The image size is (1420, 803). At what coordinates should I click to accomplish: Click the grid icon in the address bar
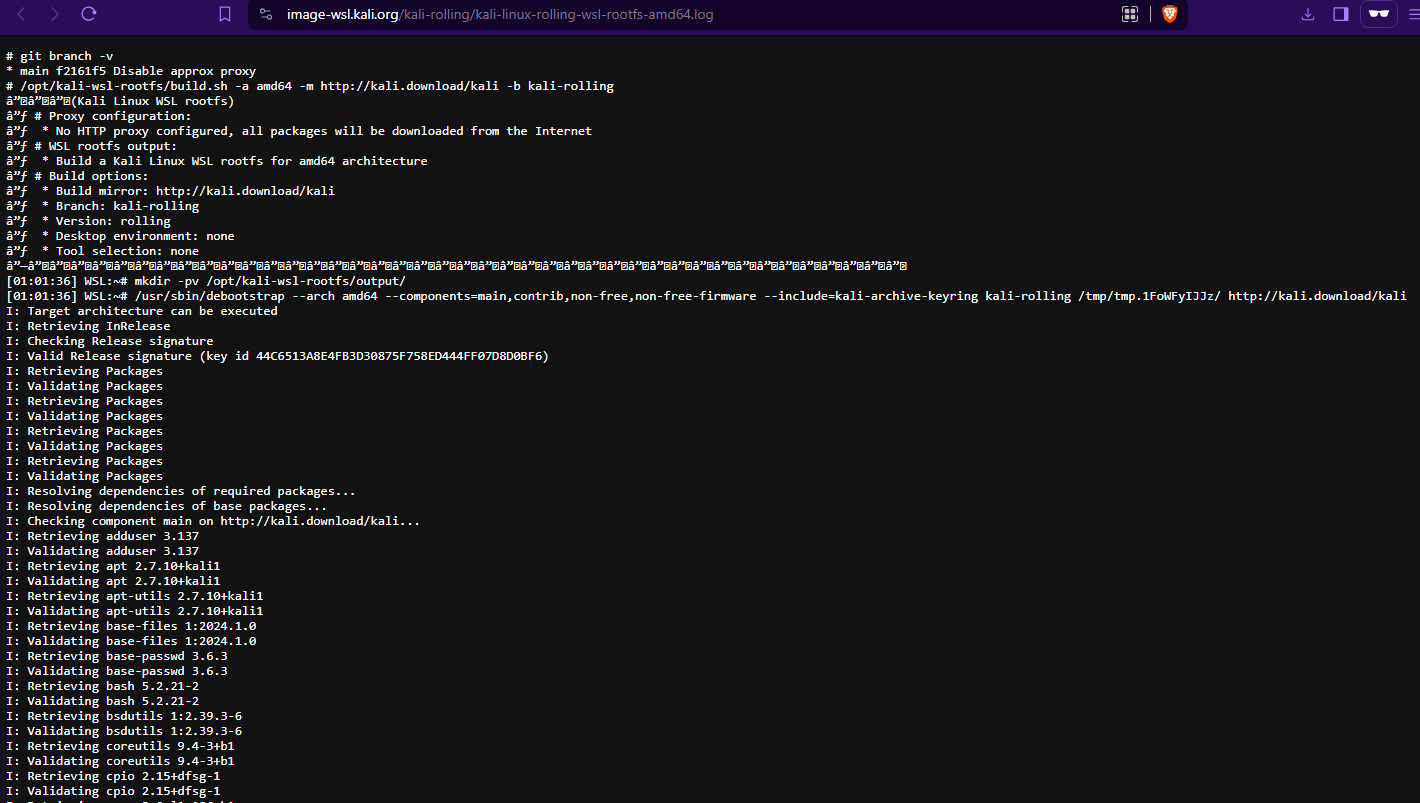coord(1130,14)
